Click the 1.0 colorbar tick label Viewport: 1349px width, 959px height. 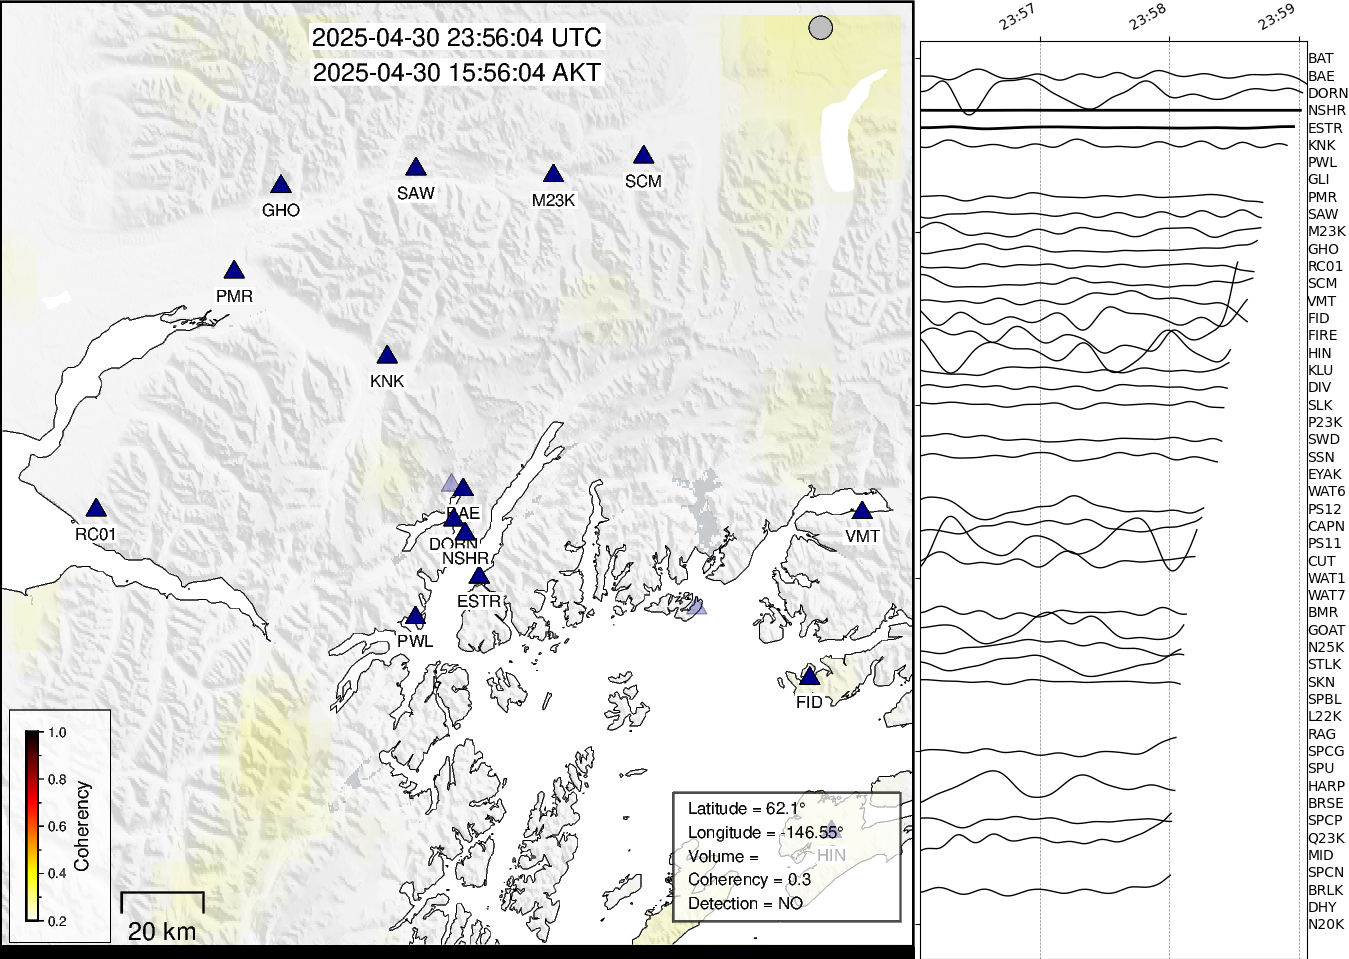click(58, 733)
